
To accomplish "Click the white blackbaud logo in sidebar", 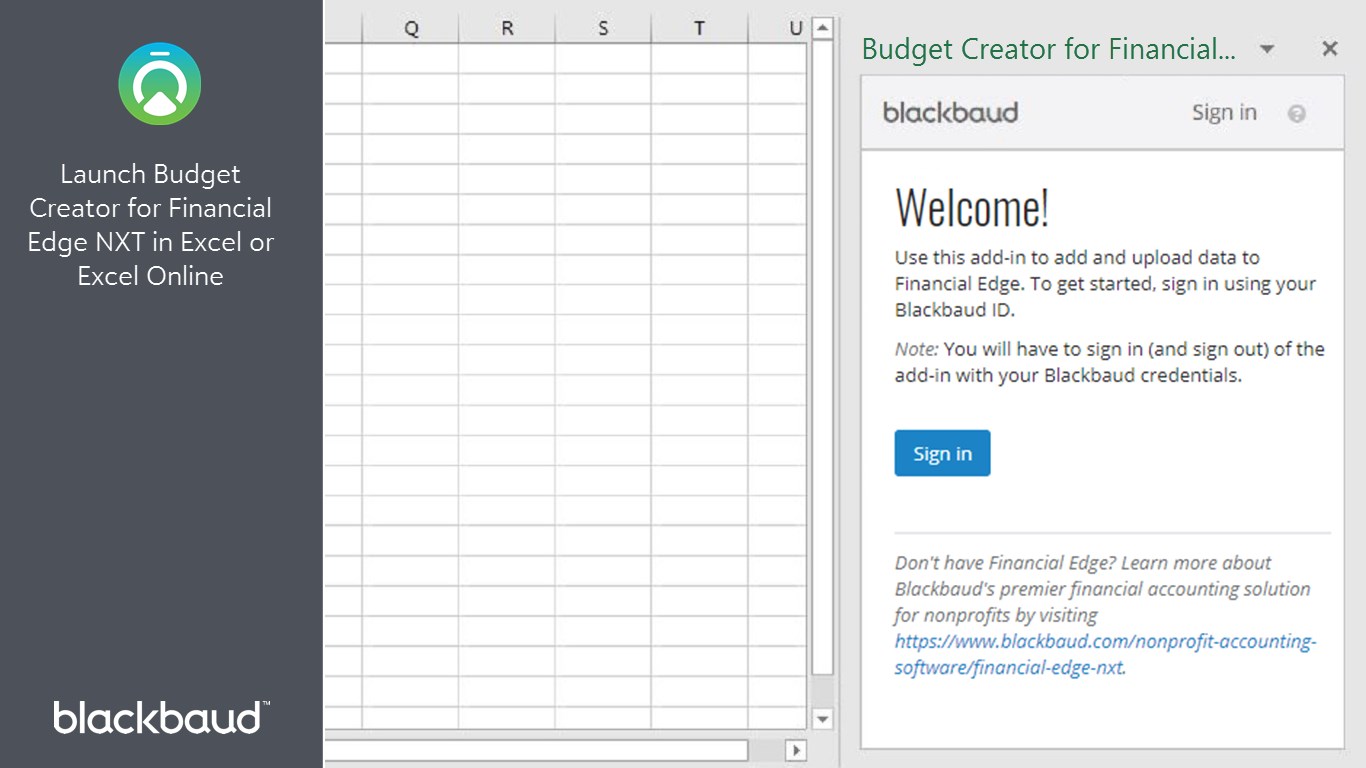I will click(x=161, y=717).
